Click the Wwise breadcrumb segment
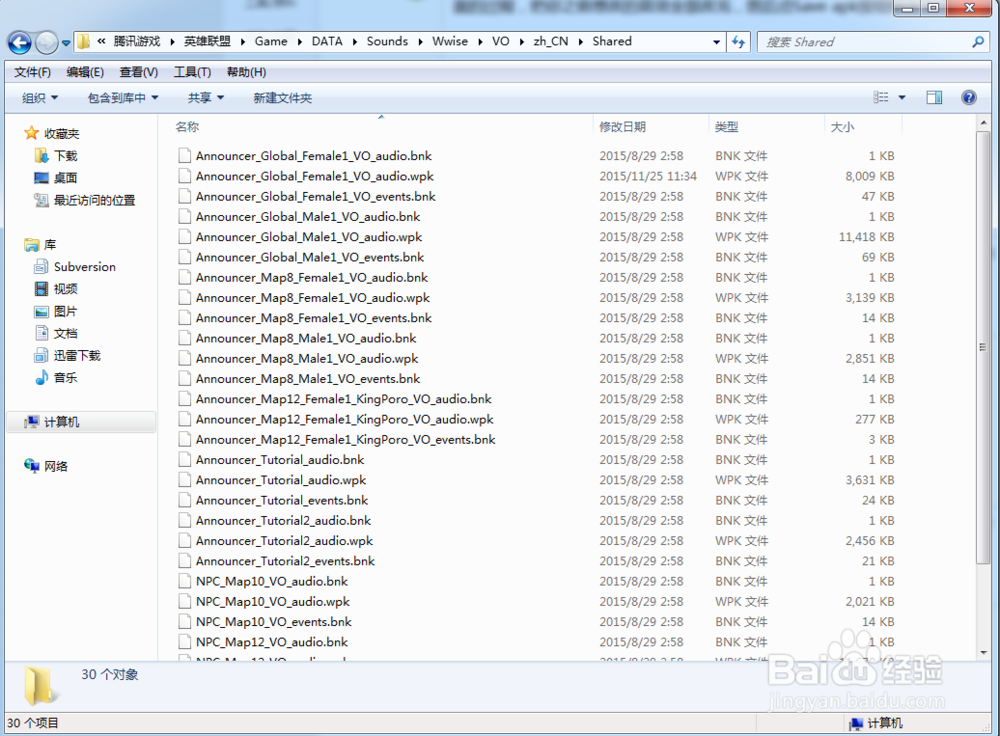 tap(450, 41)
